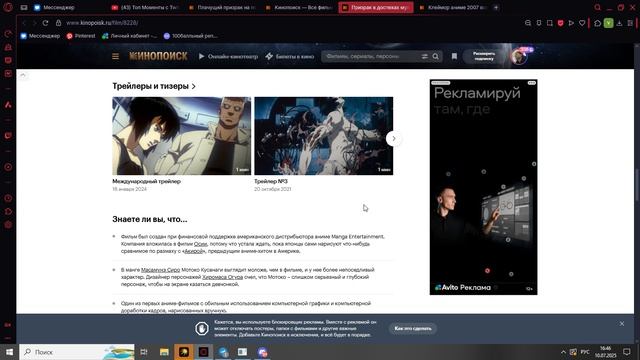Open Task View on taskbar

(x=144, y=352)
